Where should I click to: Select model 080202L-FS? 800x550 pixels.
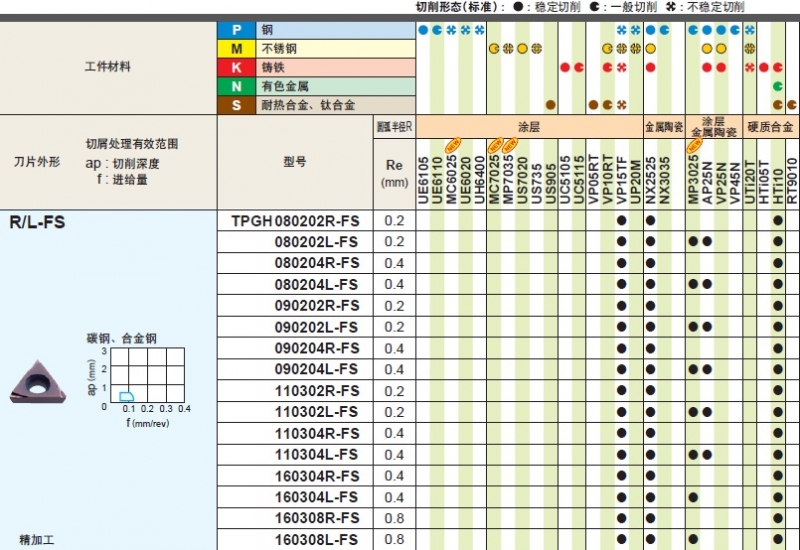click(x=316, y=242)
